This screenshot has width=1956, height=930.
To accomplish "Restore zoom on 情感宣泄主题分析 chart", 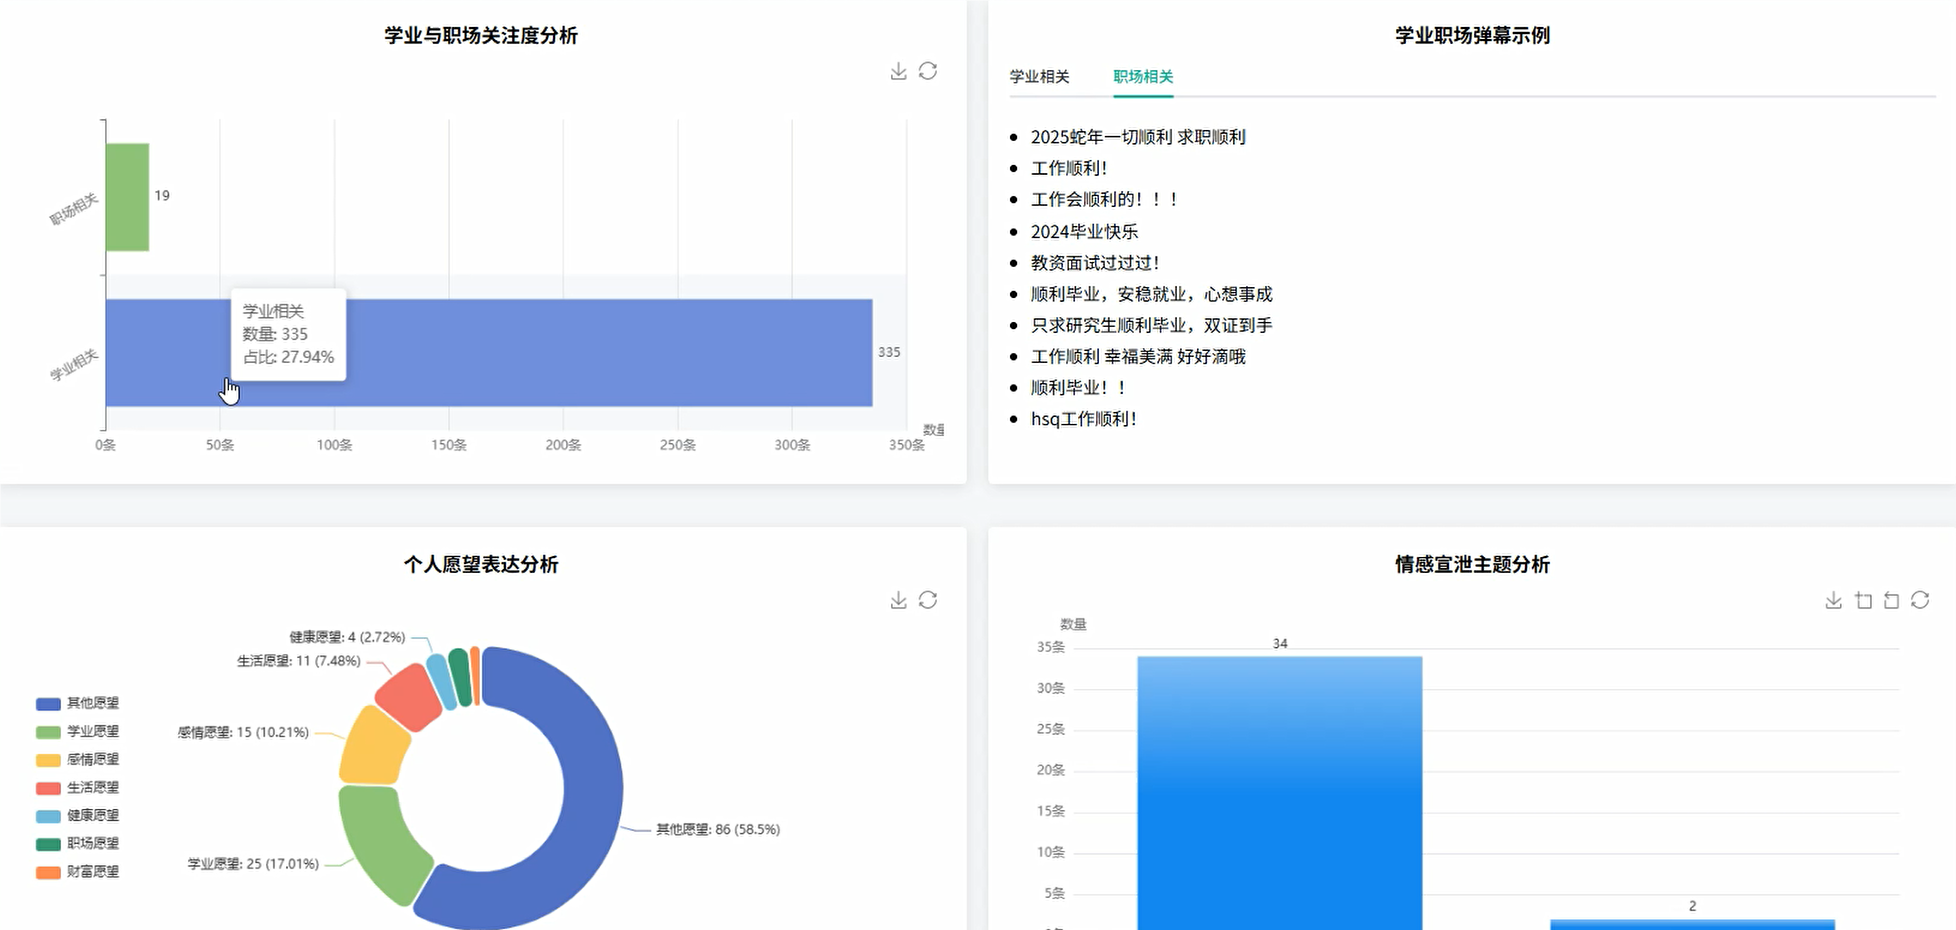I will tap(1891, 599).
